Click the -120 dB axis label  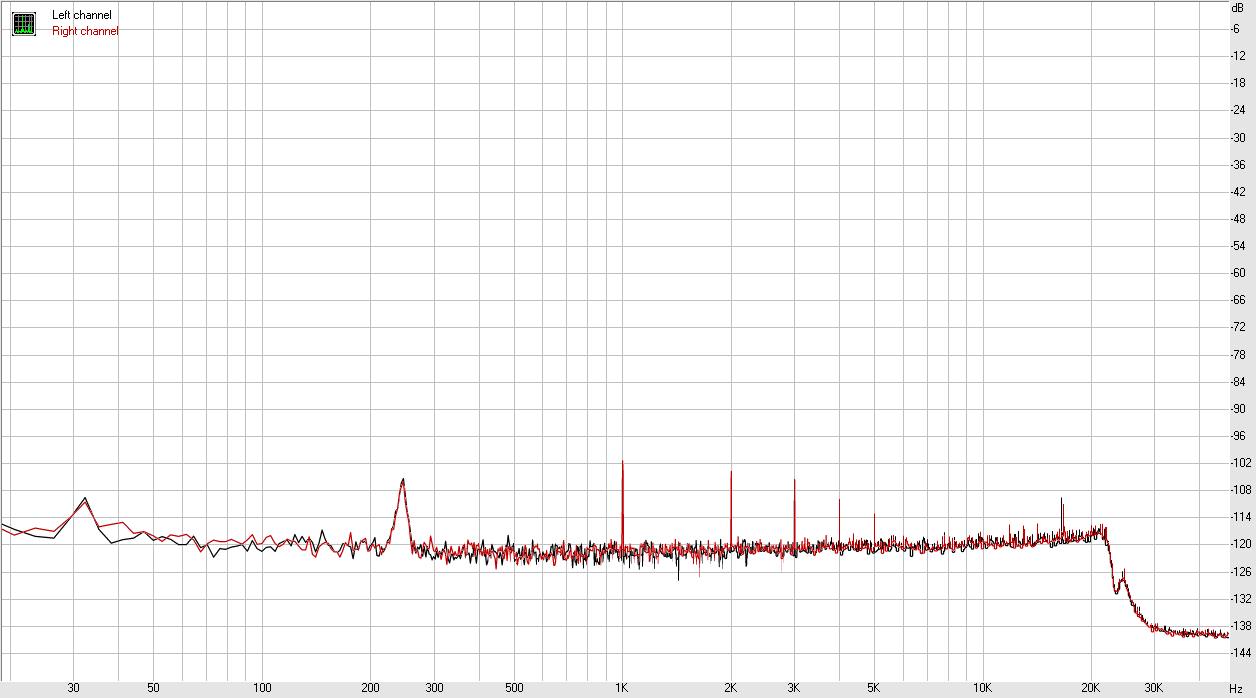point(1239,544)
